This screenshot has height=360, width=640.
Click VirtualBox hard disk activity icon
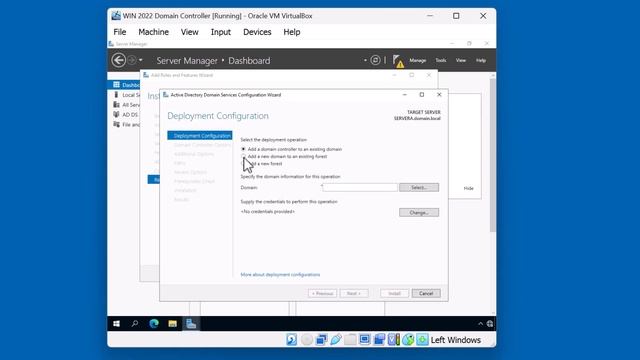pos(291,340)
